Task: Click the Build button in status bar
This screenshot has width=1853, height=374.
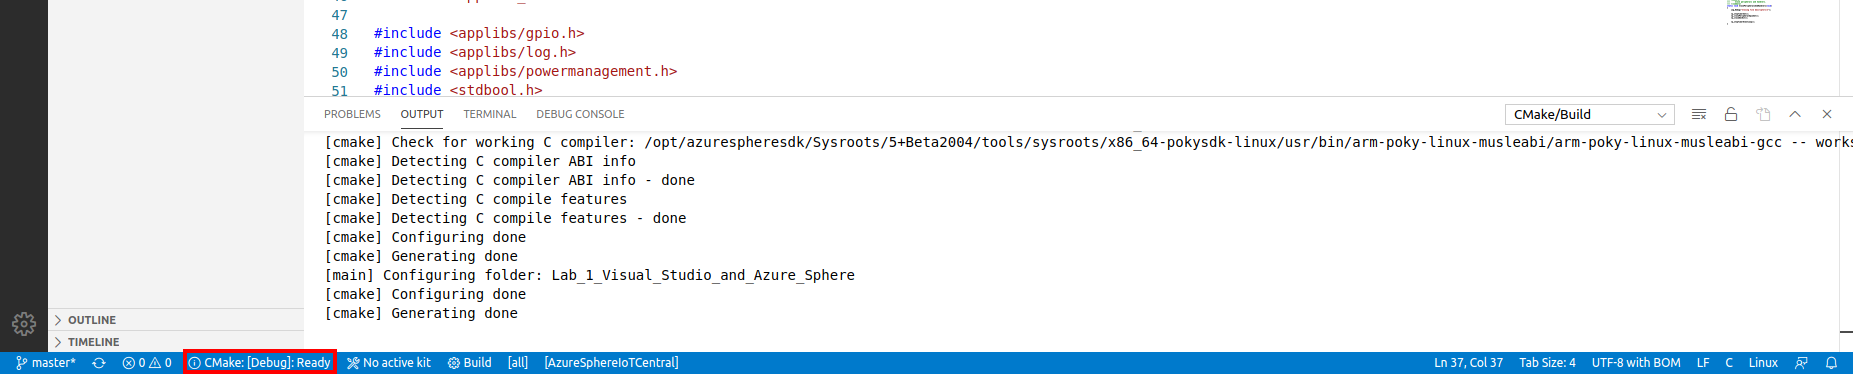Action: point(469,363)
